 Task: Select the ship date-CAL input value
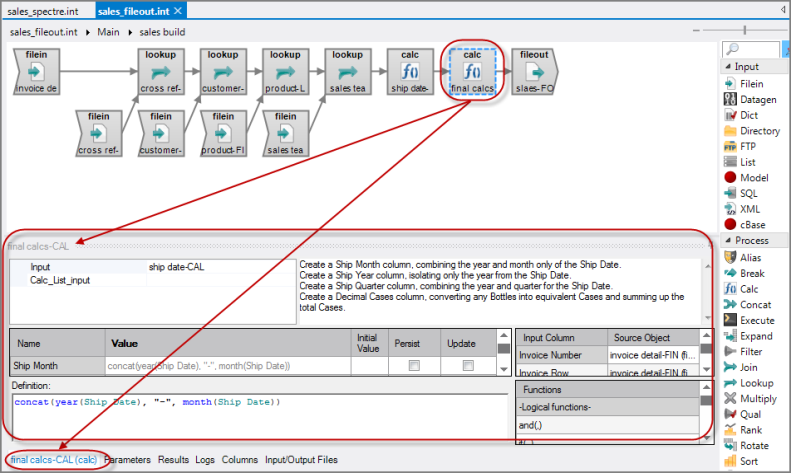(x=221, y=267)
